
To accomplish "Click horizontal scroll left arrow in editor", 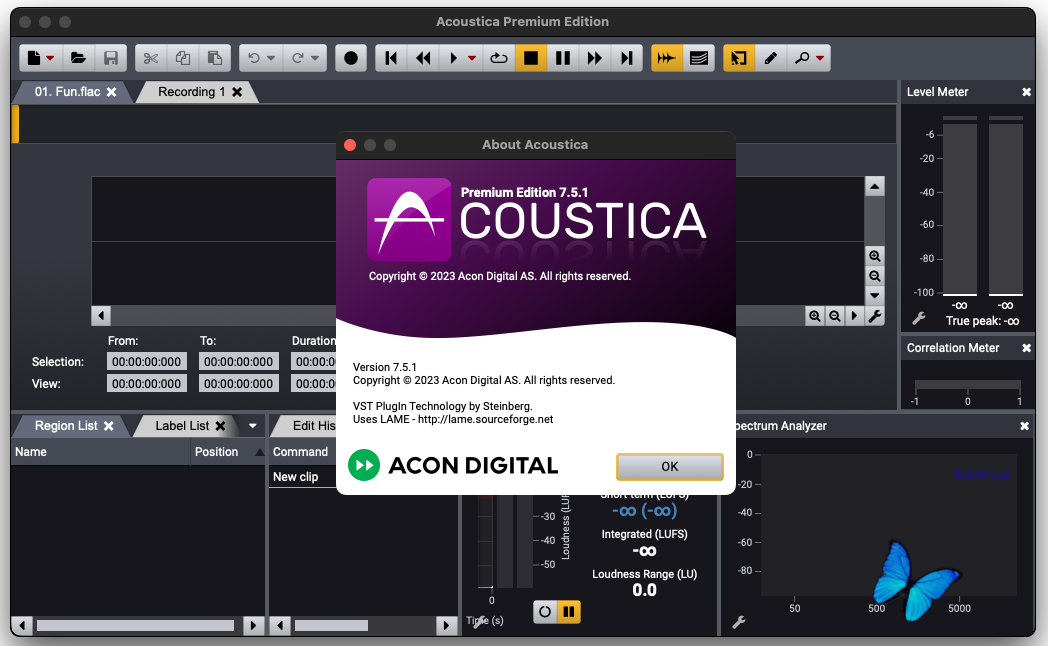I will coord(101,315).
